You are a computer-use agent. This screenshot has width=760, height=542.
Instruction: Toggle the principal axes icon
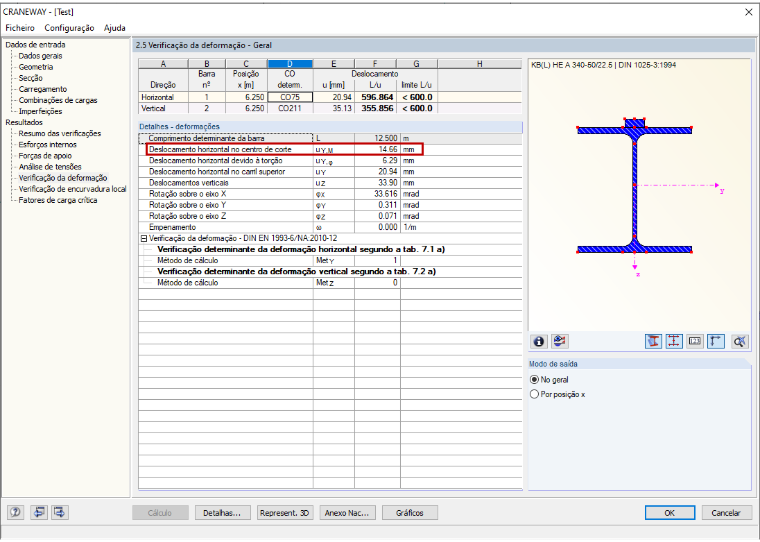pyautogui.click(x=716, y=341)
